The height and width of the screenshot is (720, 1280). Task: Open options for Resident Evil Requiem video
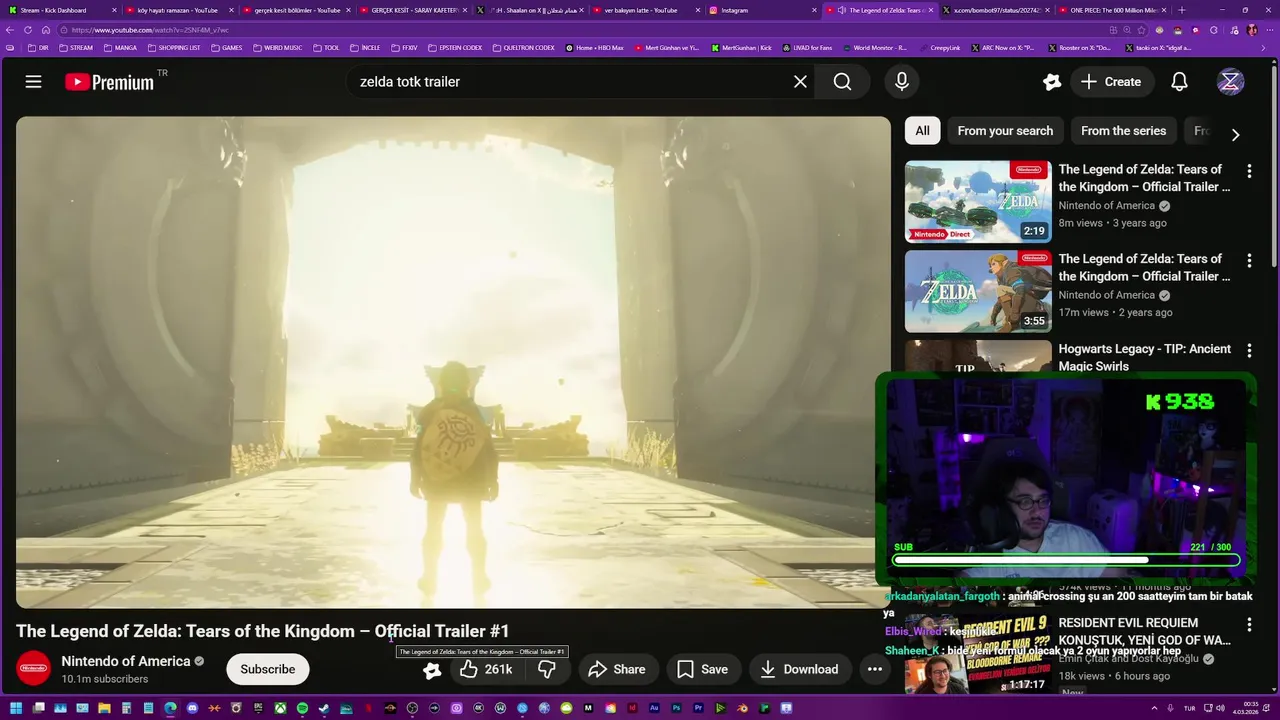(1249, 625)
